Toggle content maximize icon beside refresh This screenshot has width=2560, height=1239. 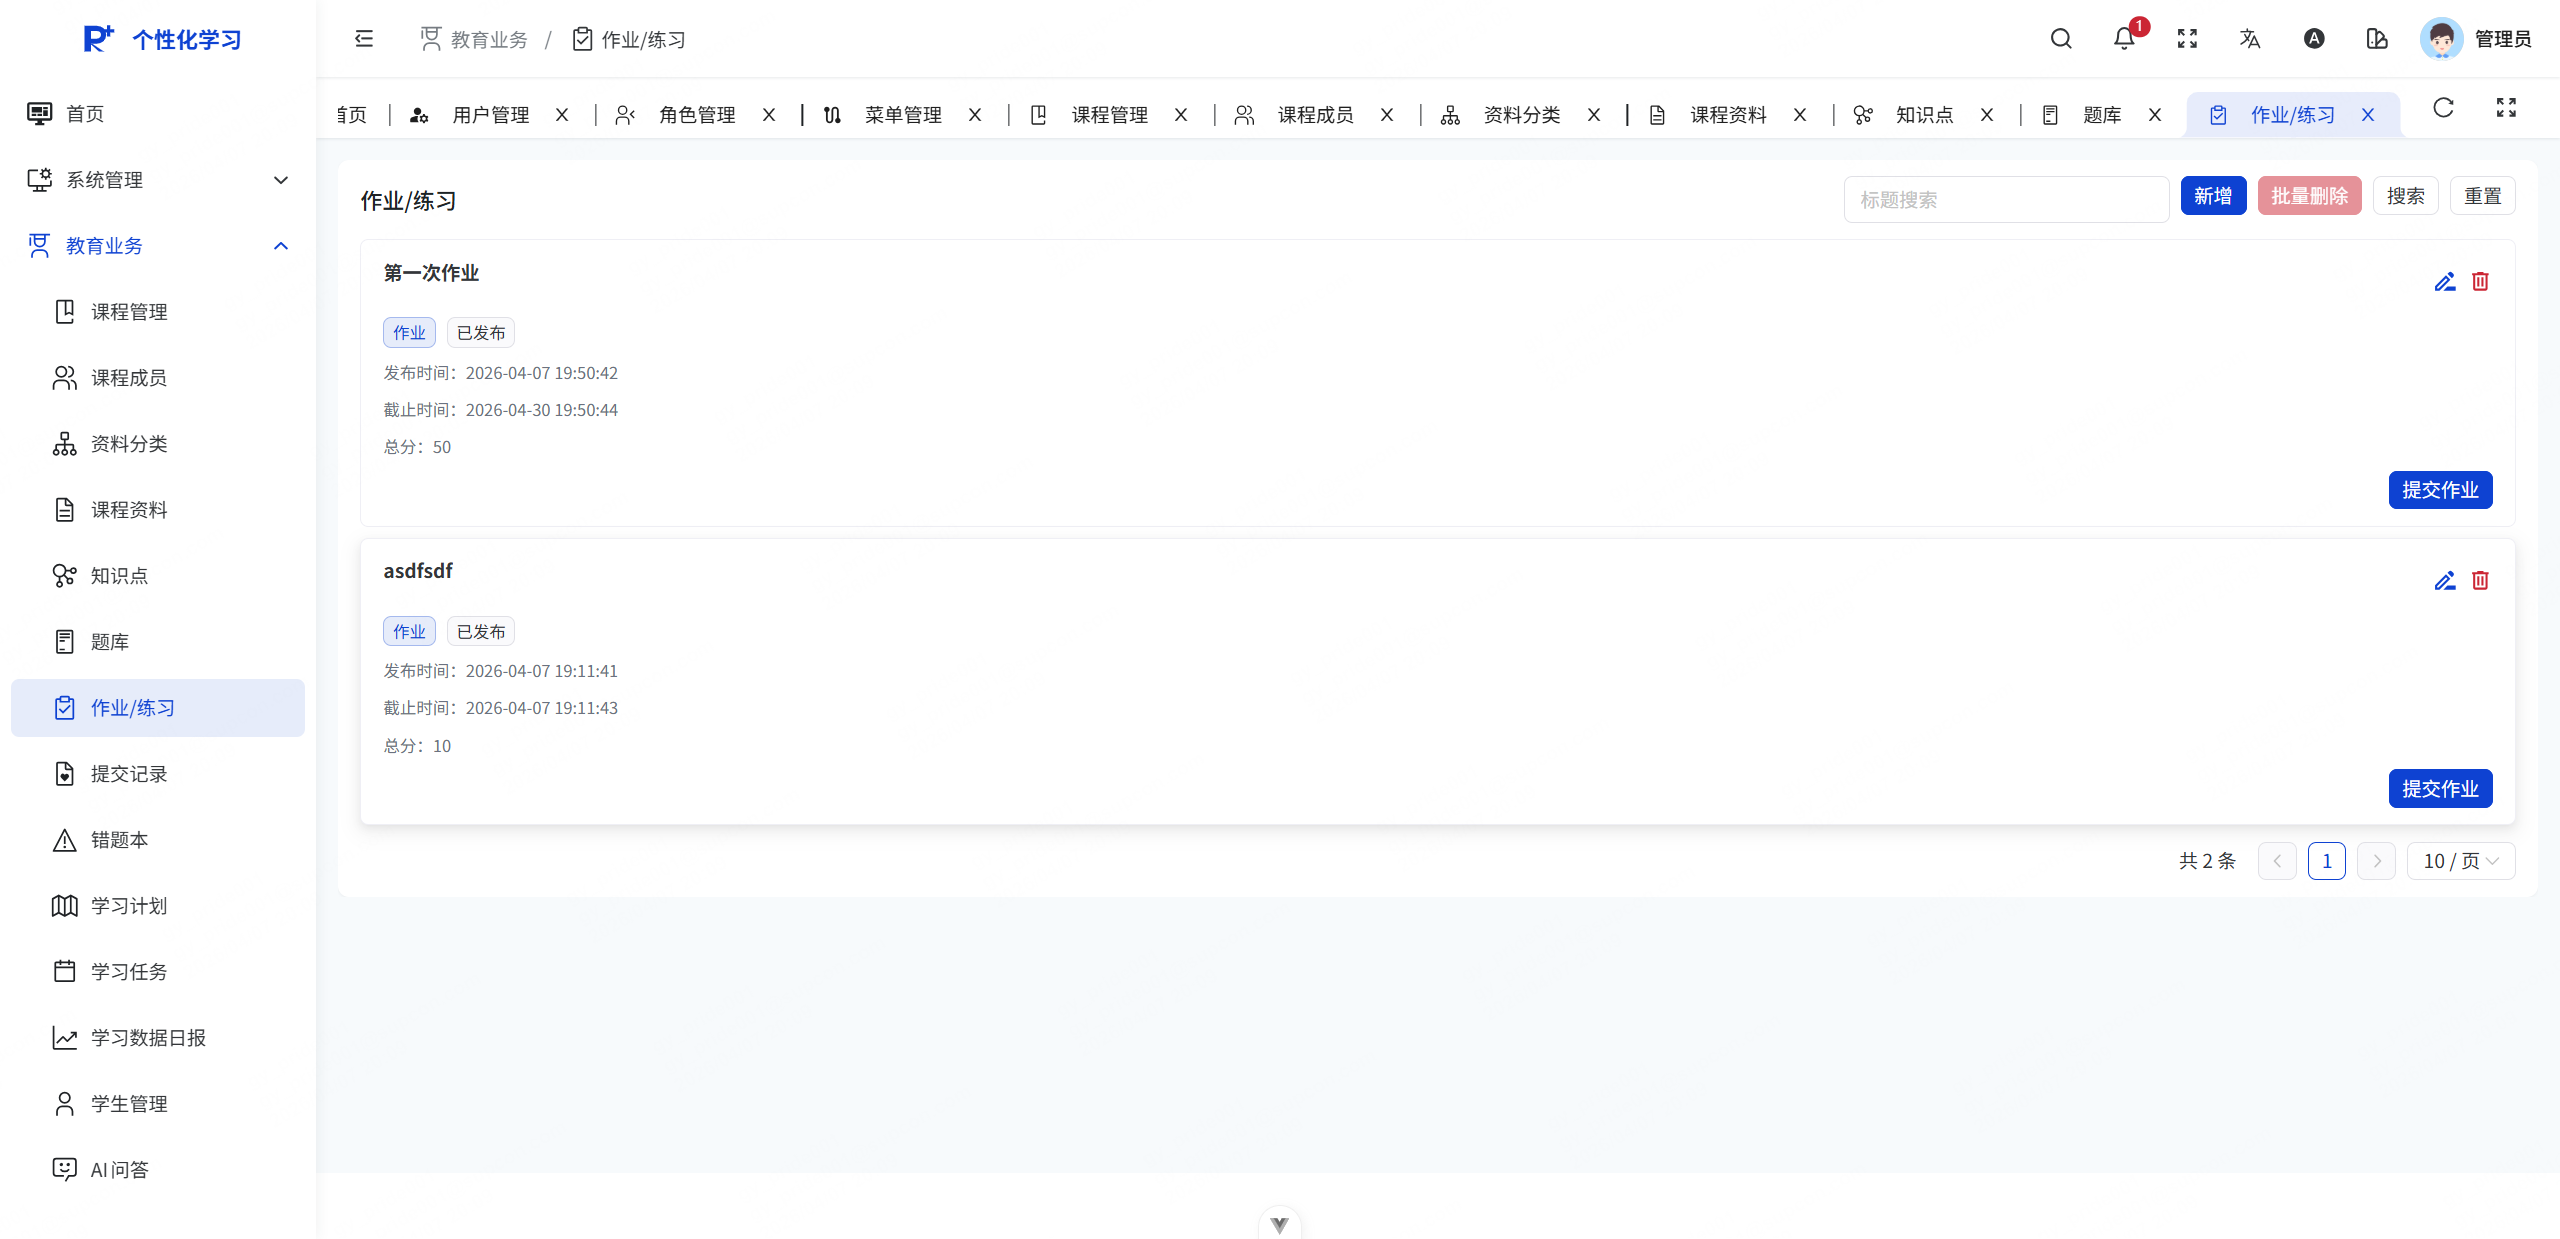pos(2506,108)
